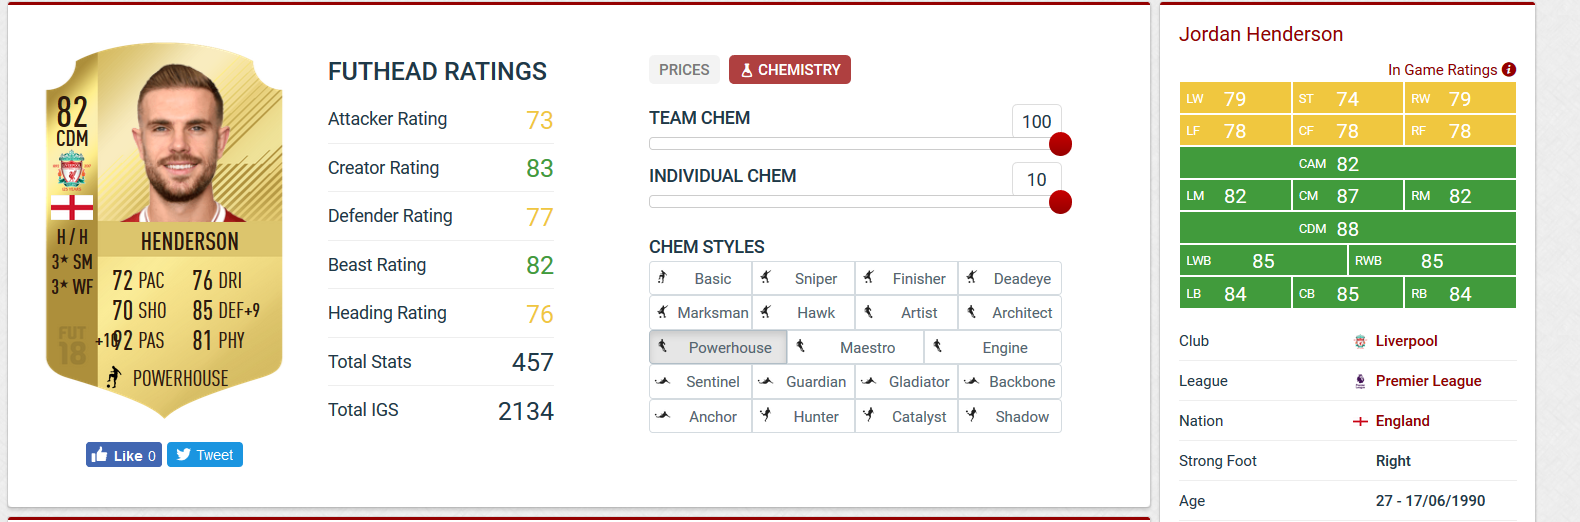Viewport: 1580px width, 522px height.
Task: Click the Premier League logo icon
Action: pos(1360,381)
